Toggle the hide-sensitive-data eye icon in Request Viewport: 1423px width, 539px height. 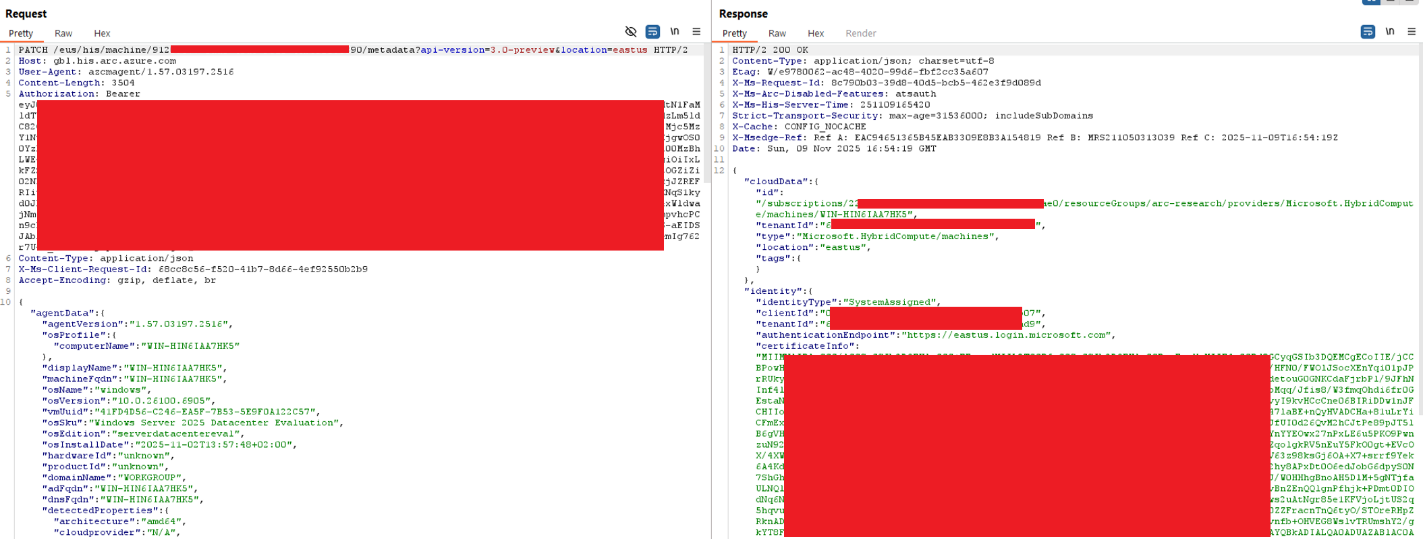click(x=631, y=32)
